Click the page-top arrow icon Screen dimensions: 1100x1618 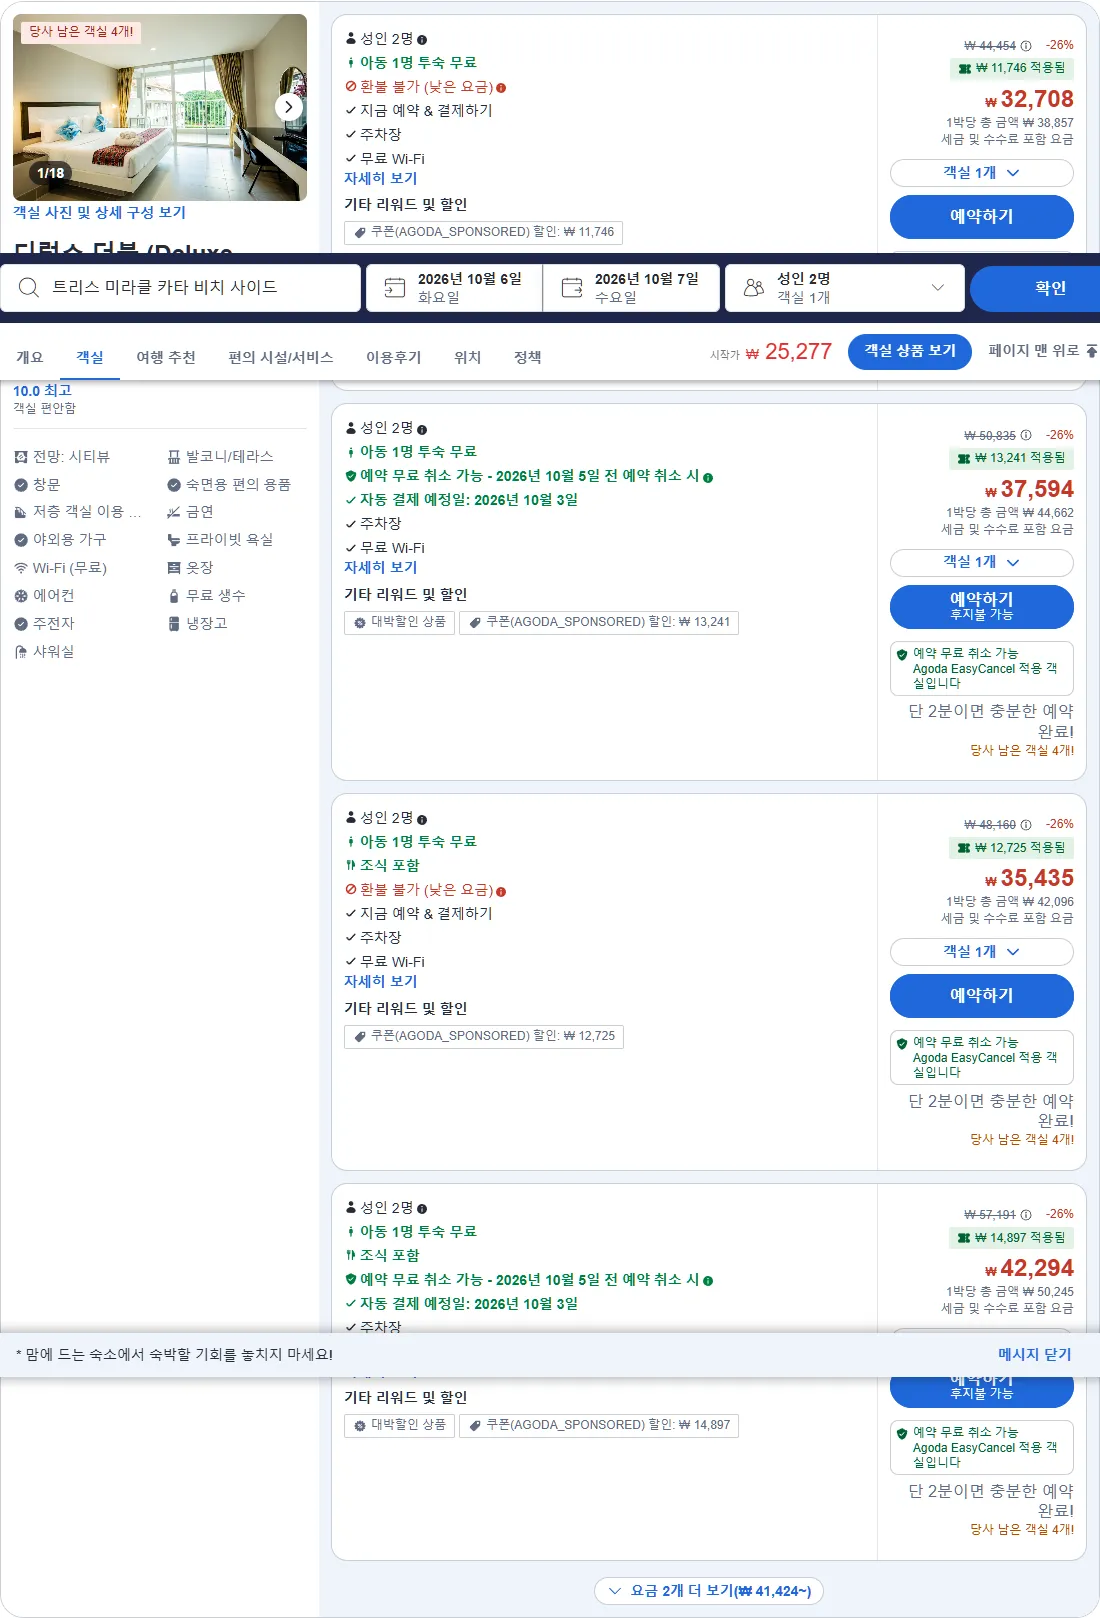pyautogui.click(x=1092, y=351)
